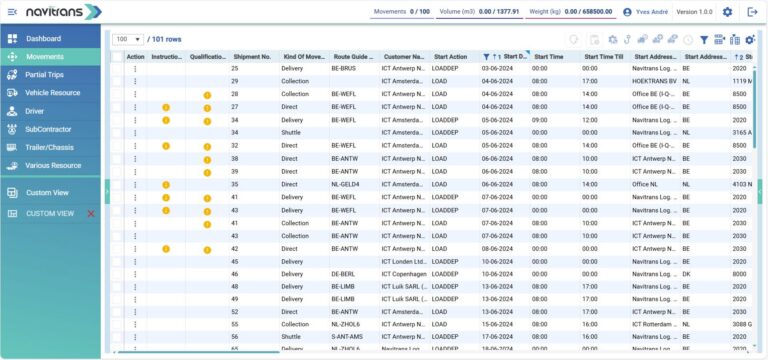The width and height of the screenshot is (768, 360).
Task: Click the Movements 0 / 100 progress indicator
Action: pyautogui.click(x=402, y=12)
